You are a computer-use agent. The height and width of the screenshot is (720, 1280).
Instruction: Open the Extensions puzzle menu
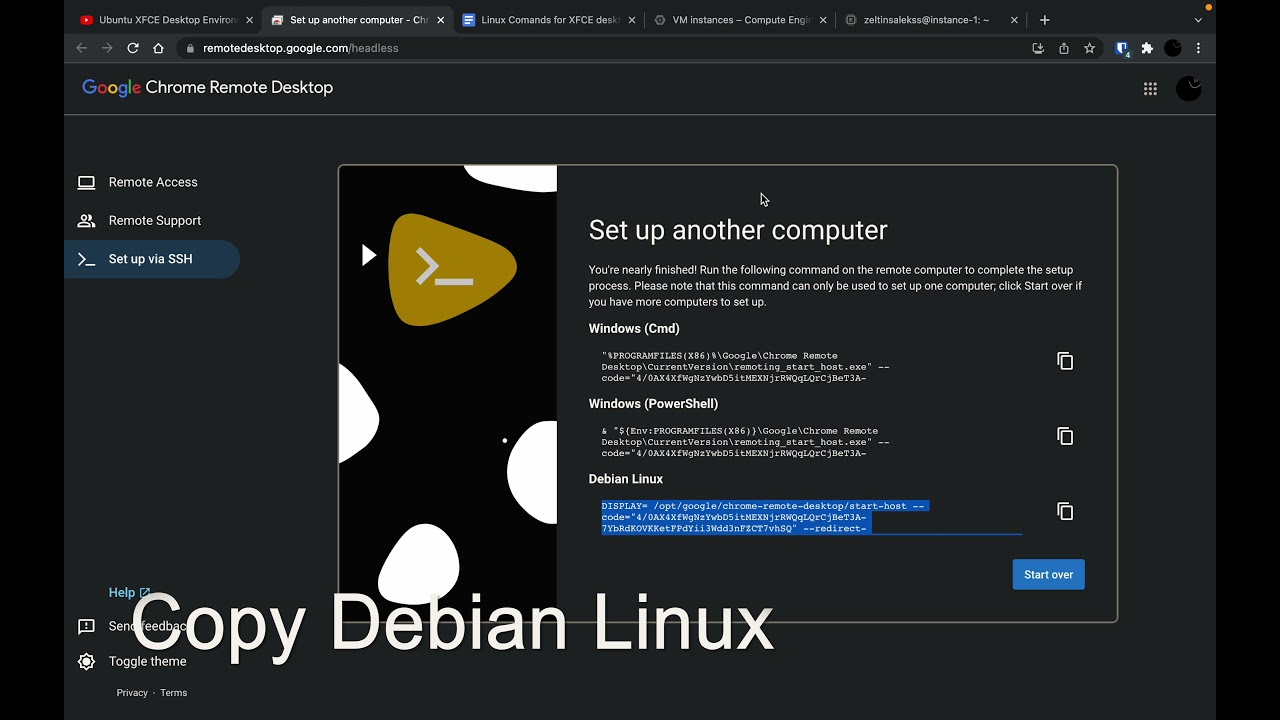click(x=1147, y=48)
